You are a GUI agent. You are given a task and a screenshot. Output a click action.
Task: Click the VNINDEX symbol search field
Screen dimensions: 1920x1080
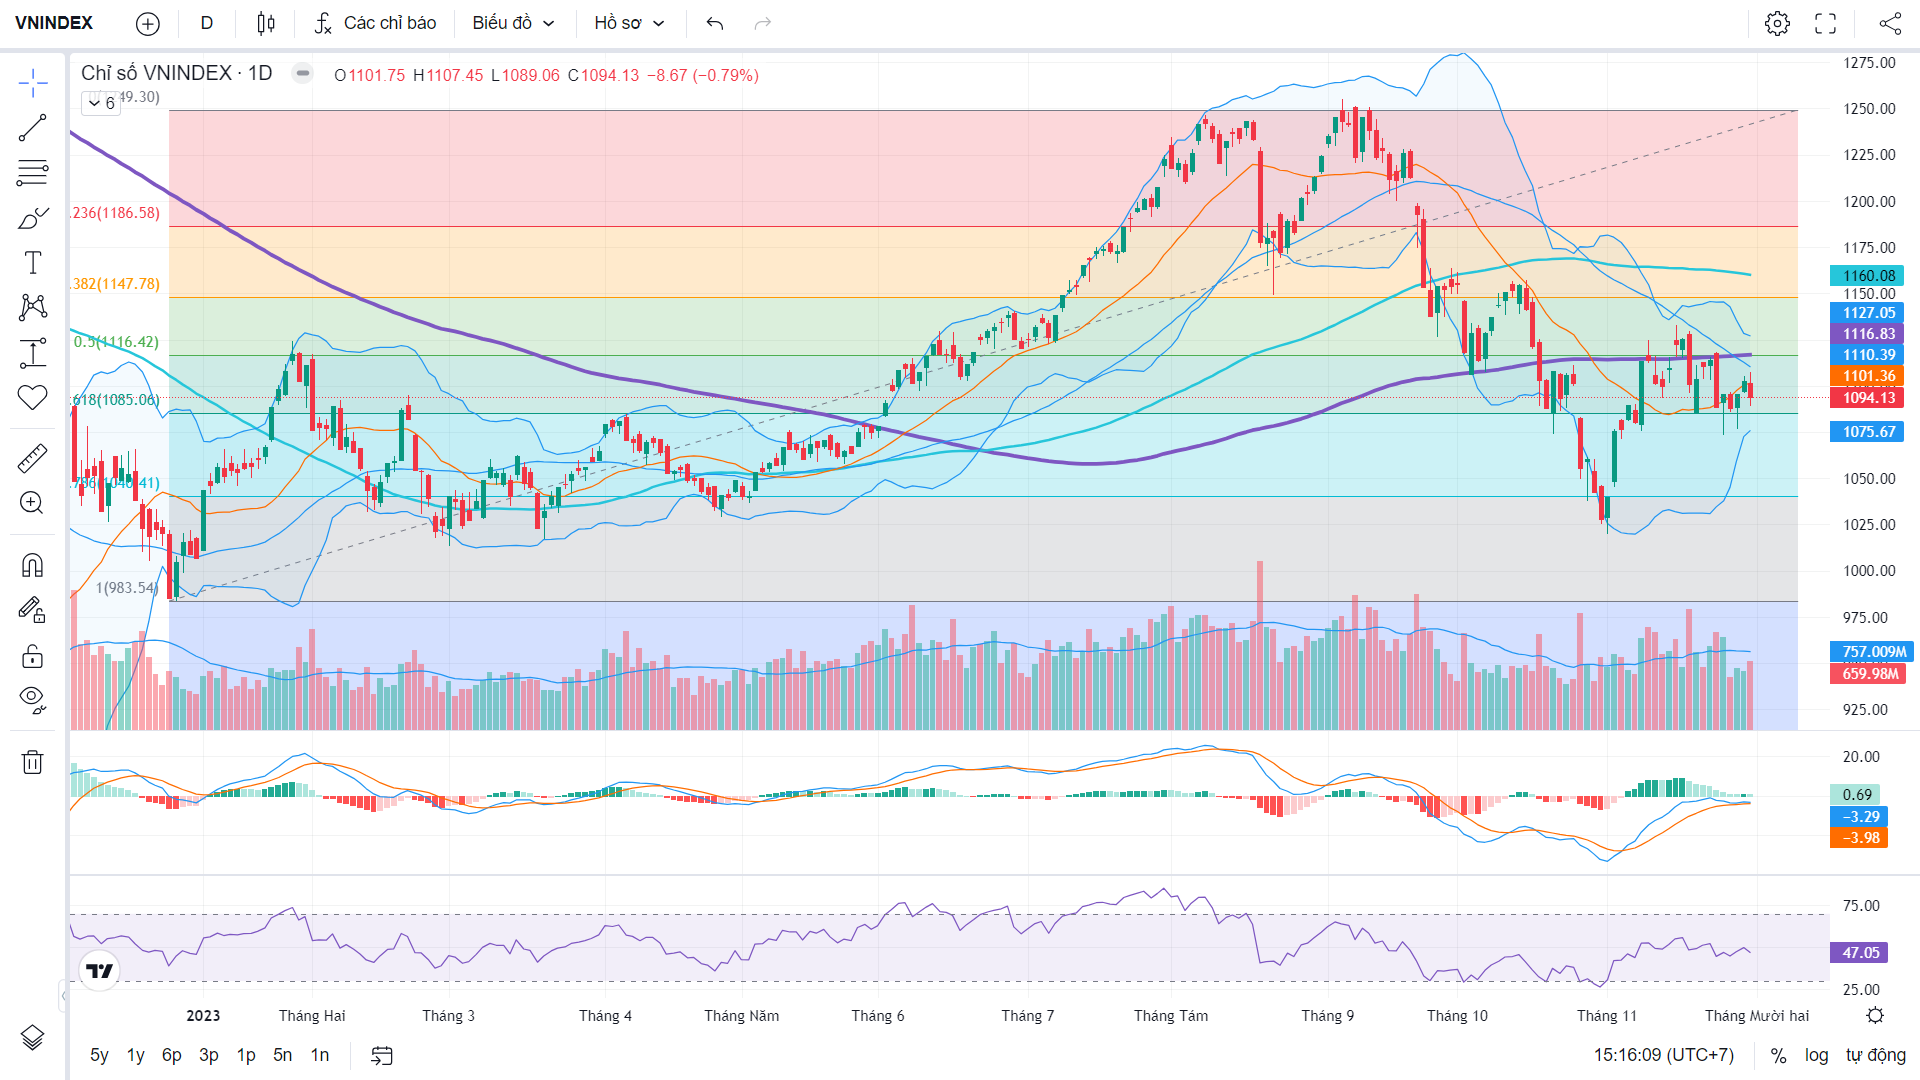click(54, 23)
